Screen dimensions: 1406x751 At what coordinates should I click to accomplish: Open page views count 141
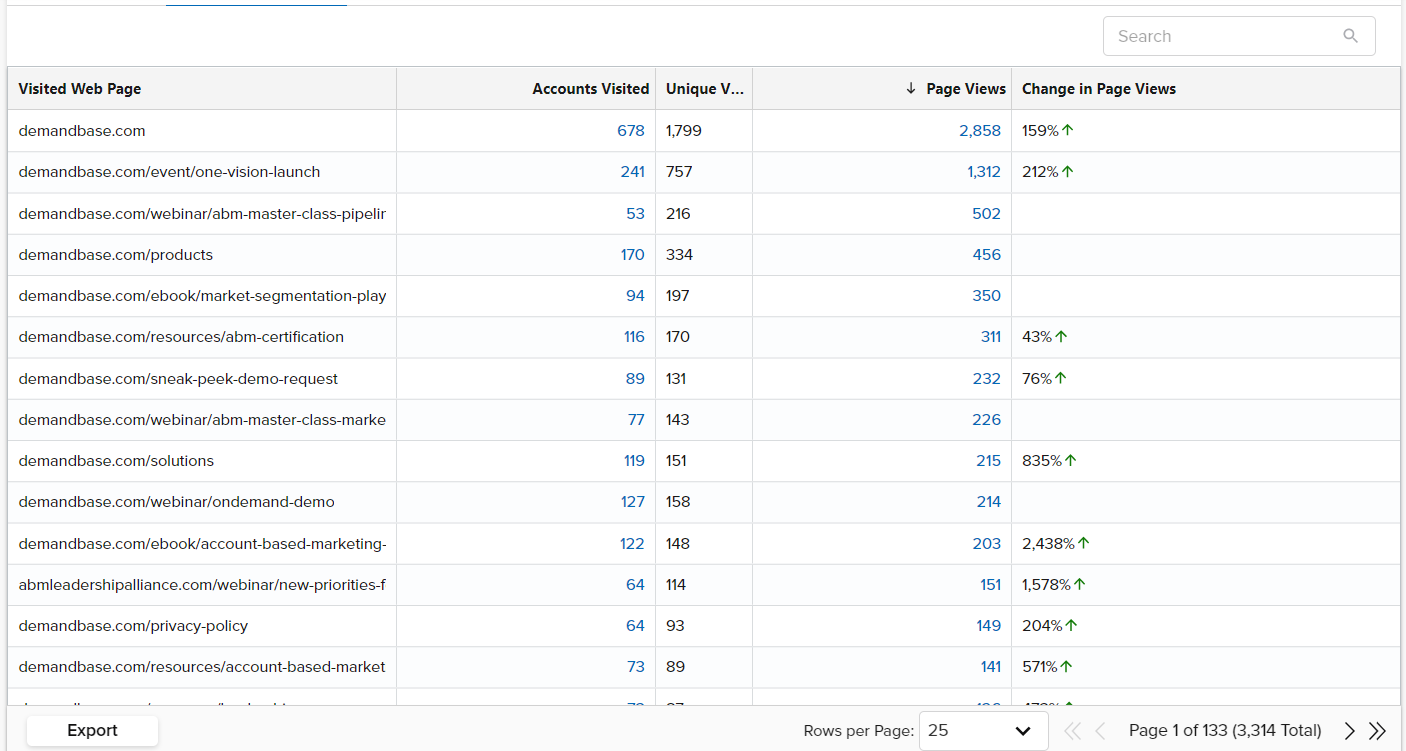pyautogui.click(x=990, y=667)
